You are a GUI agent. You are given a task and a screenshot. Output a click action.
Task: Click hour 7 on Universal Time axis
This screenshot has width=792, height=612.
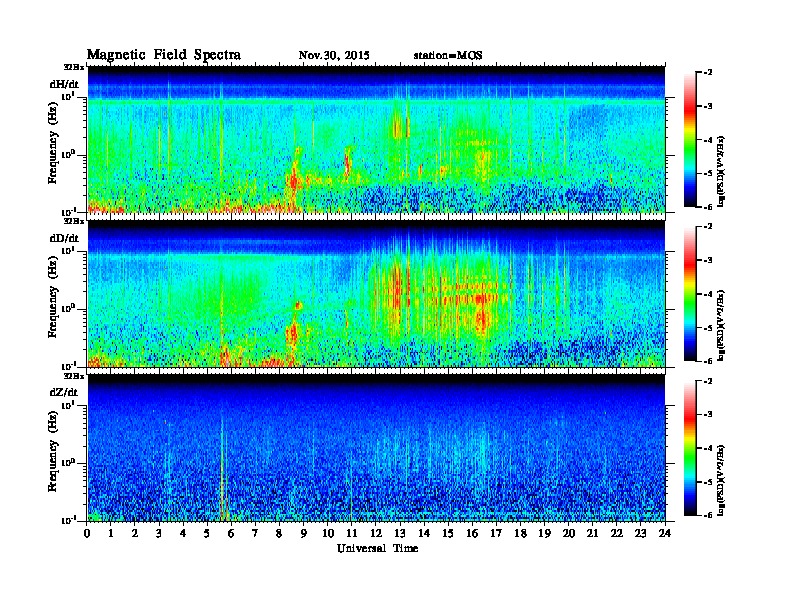click(256, 533)
